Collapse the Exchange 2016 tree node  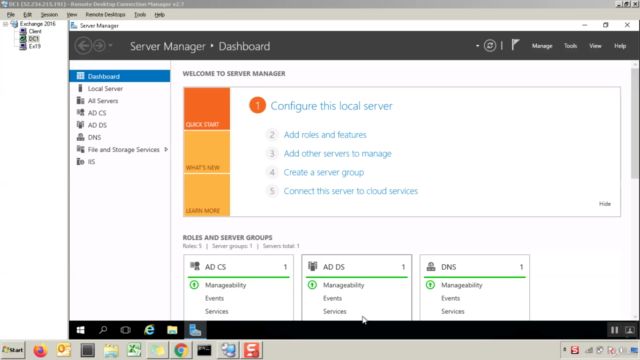point(5,24)
